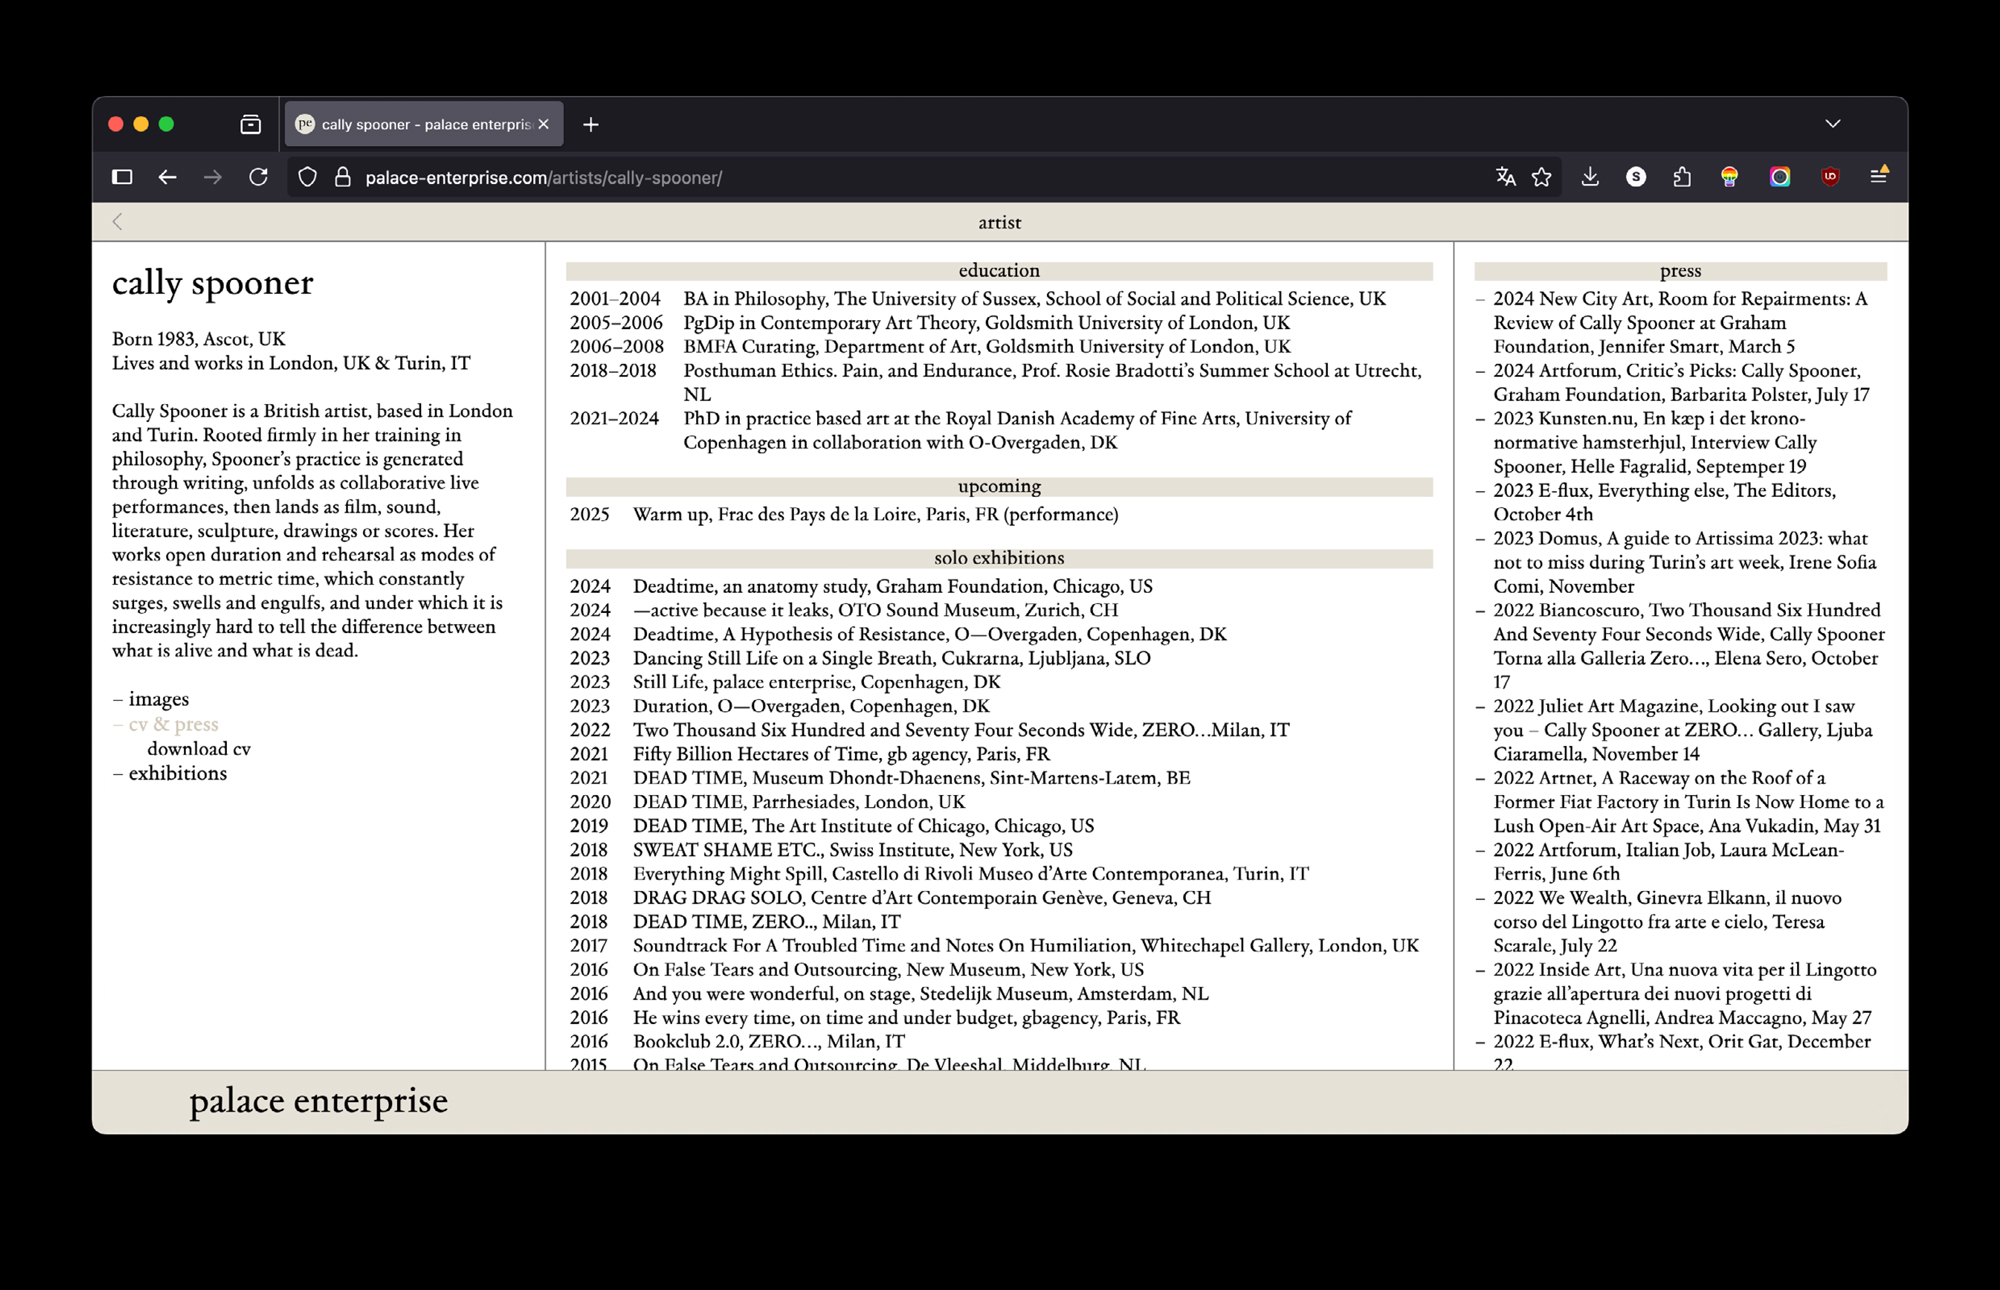
Task: Expand the list all tabs chevron
Action: click(1832, 124)
